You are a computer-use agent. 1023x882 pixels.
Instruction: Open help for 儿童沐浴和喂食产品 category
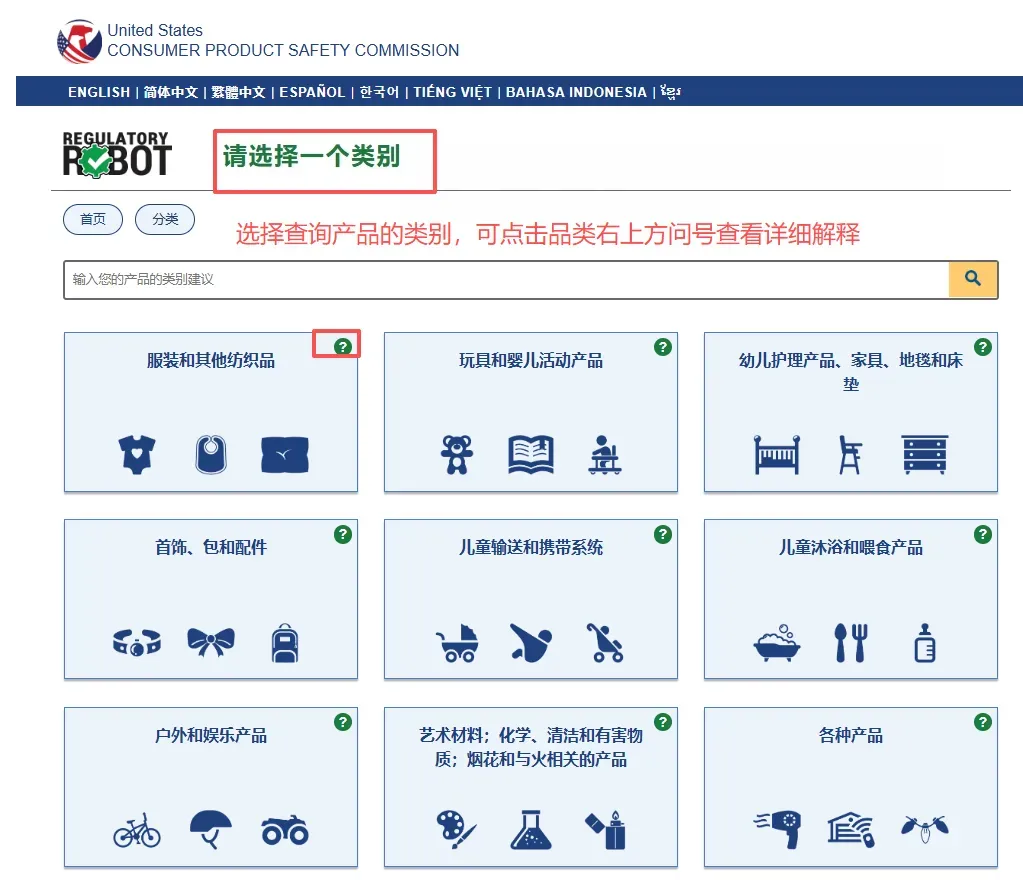click(983, 534)
